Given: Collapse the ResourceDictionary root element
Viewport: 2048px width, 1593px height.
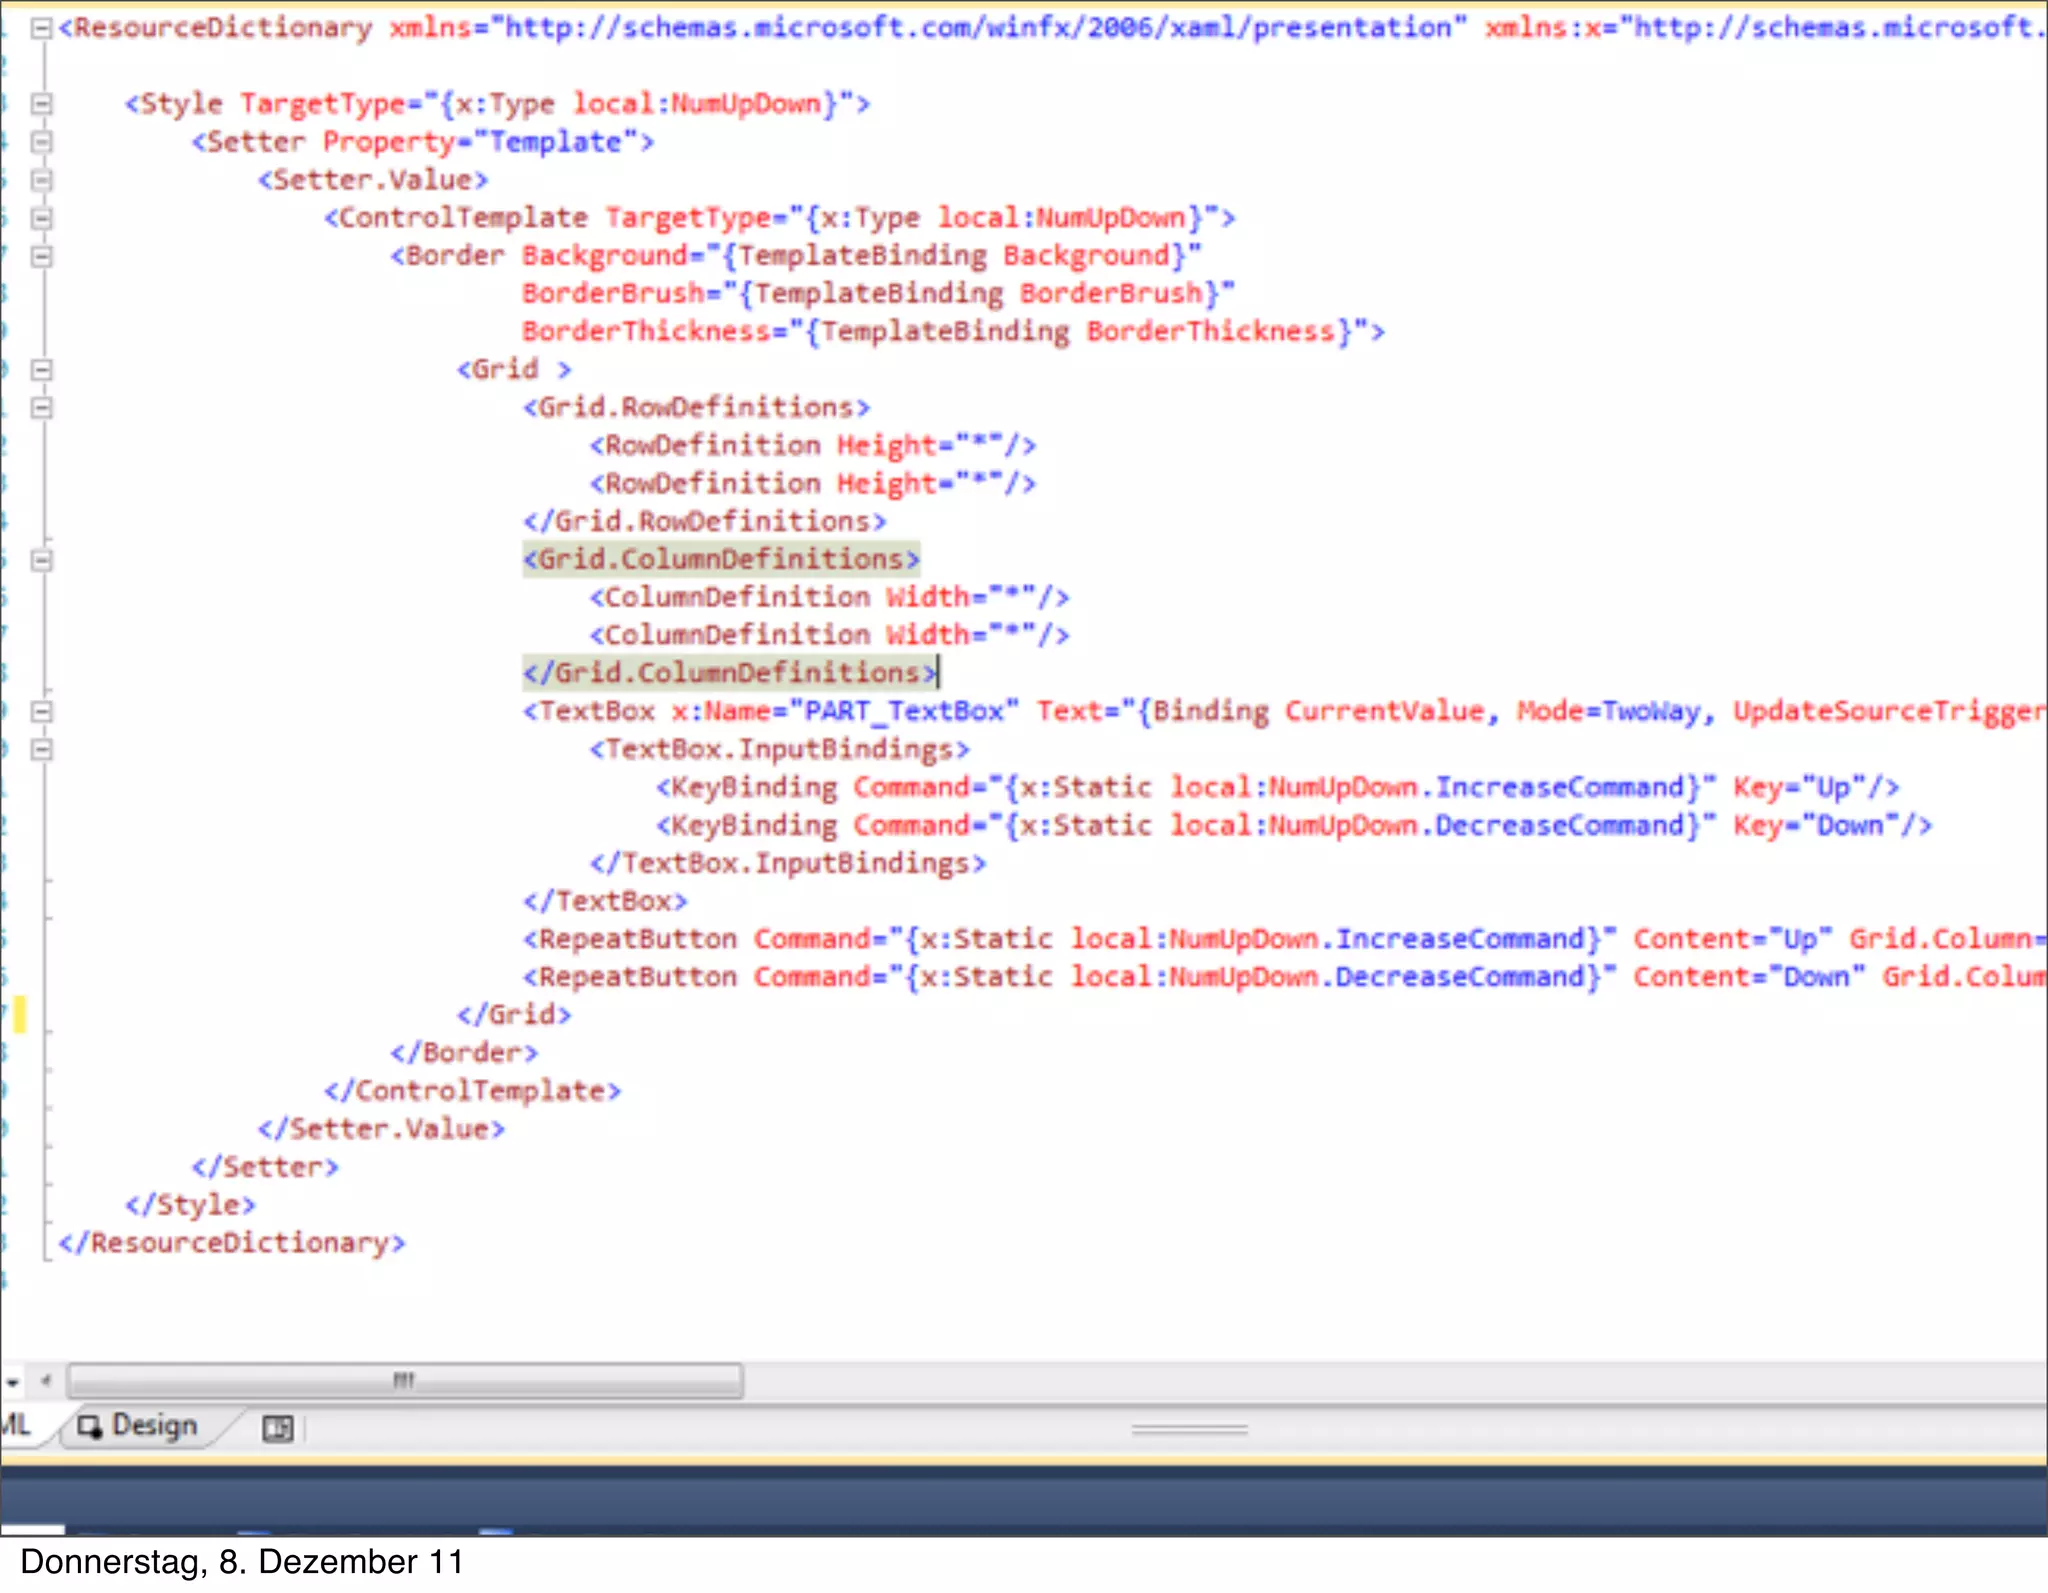Looking at the screenshot, I should (x=41, y=28).
